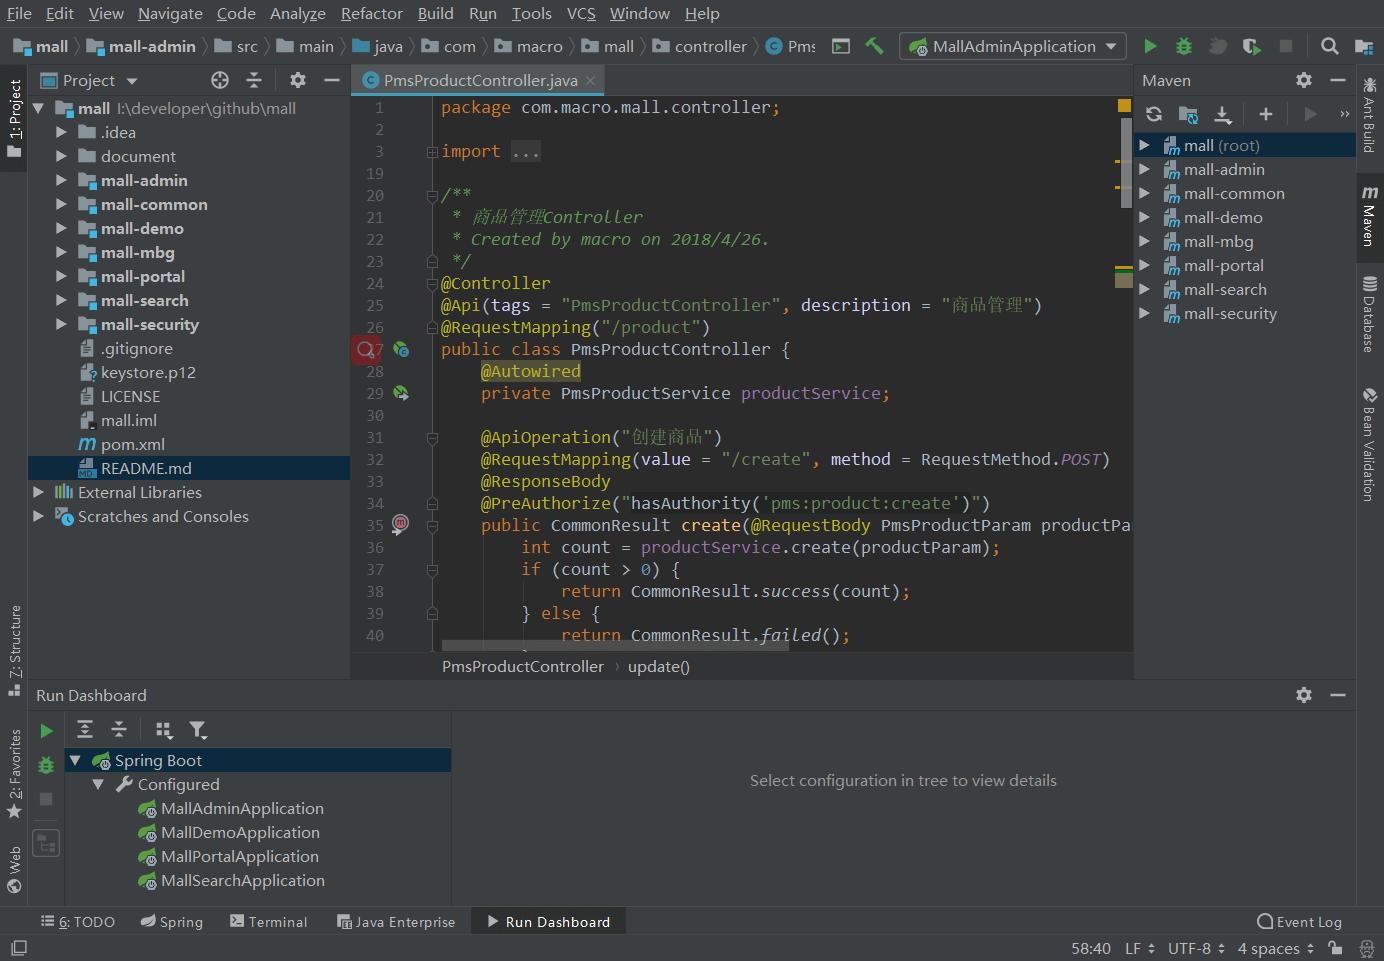Screen dimensions: 1384x961
Task: Toggle the Database tool window side tab
Action: pos(1369,315)
